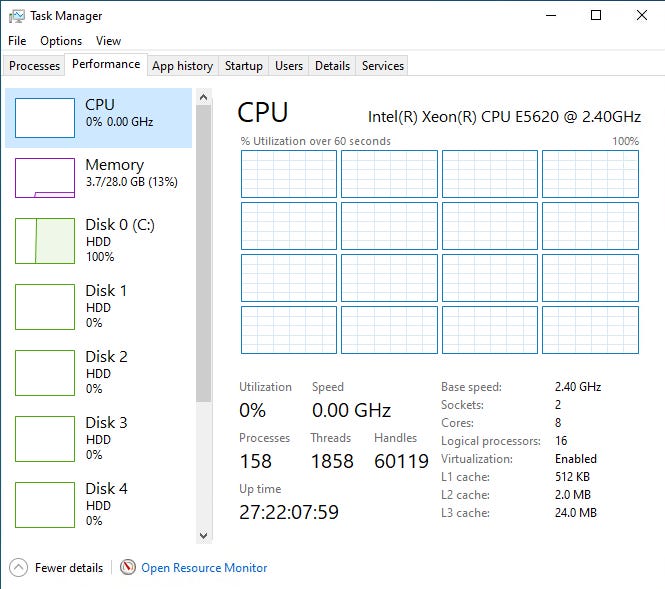Click the bottom-right logical processor graph
This screenshot has width=665, height=589.
(590, 330)
